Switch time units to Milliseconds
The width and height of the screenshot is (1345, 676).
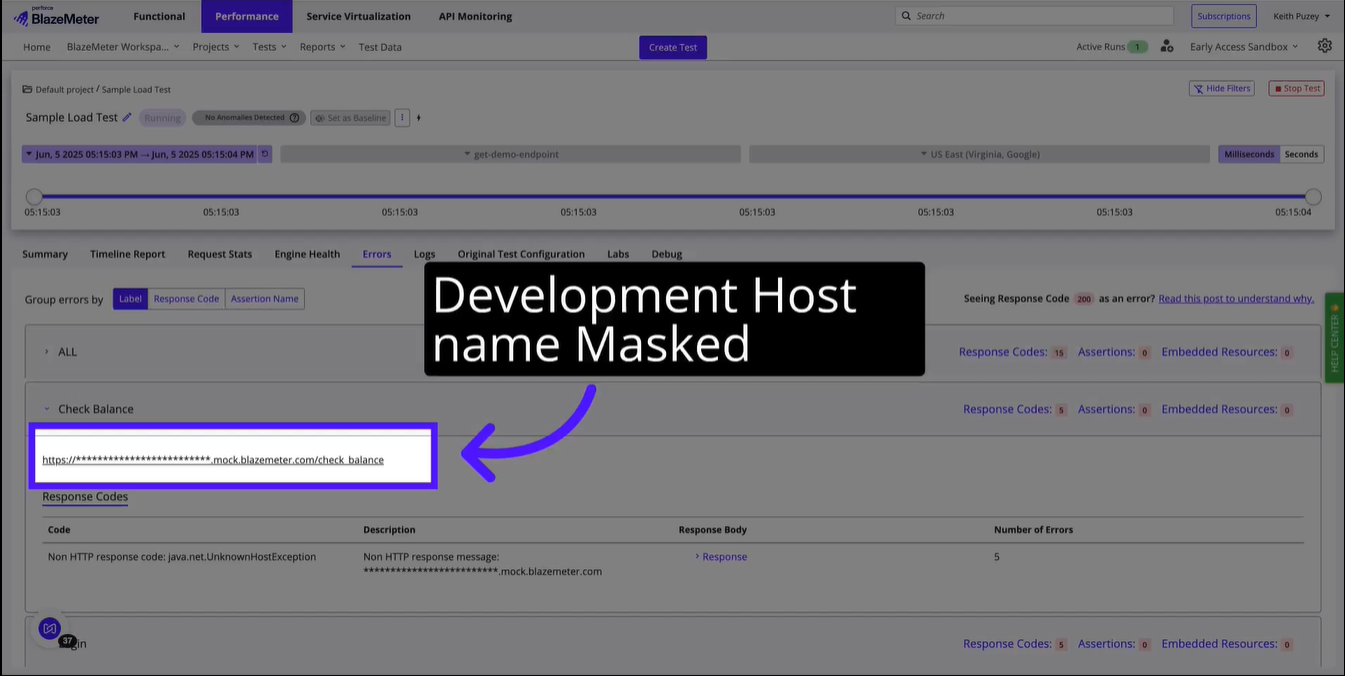point(1249,154)
